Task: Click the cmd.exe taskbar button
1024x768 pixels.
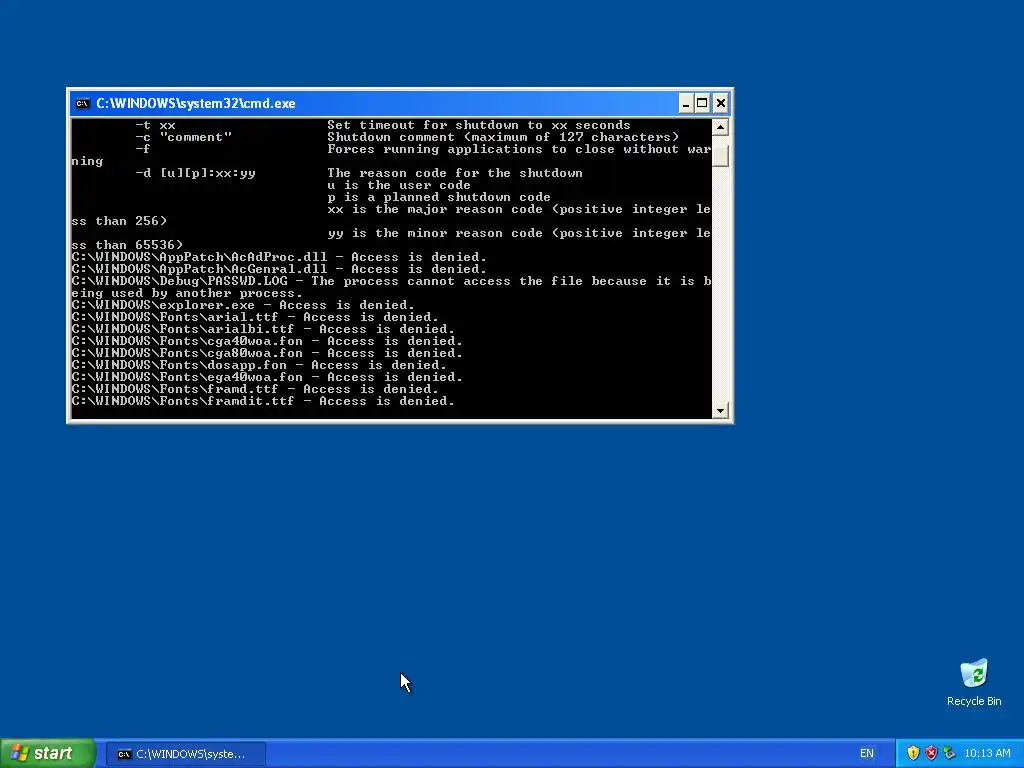Action: coord(185,754)
